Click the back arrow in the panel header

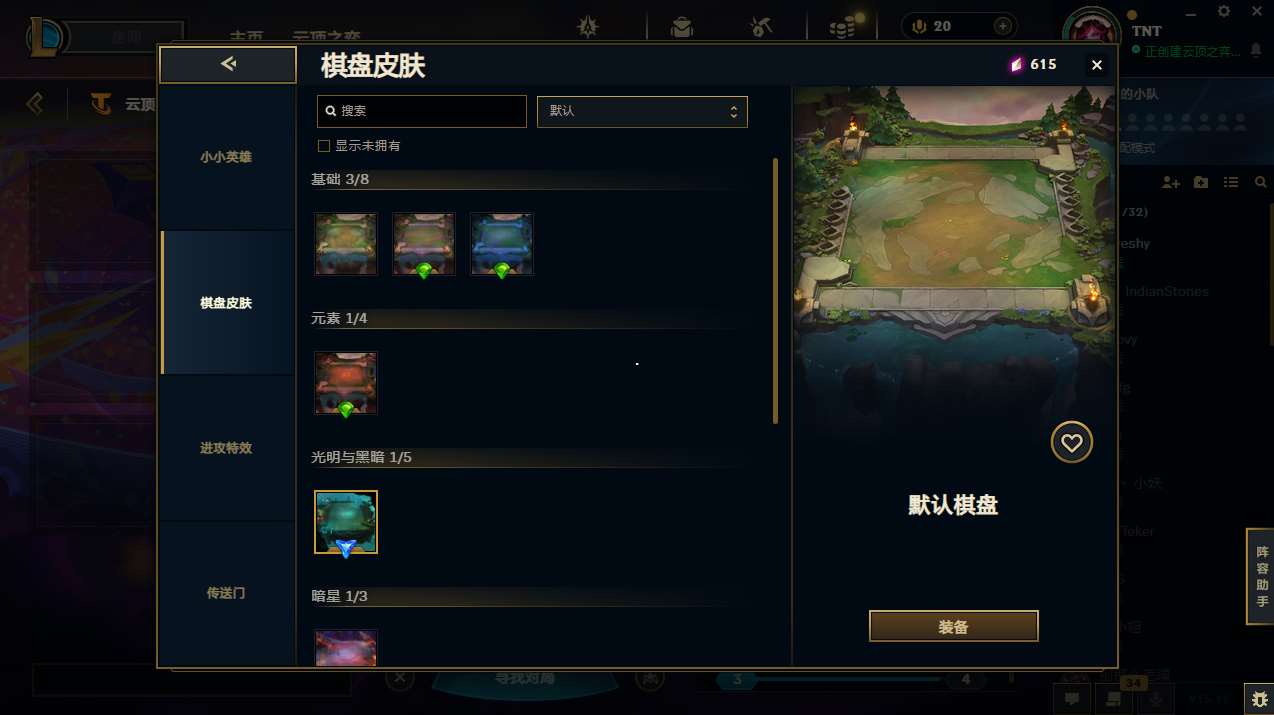[x=228, y=65]
